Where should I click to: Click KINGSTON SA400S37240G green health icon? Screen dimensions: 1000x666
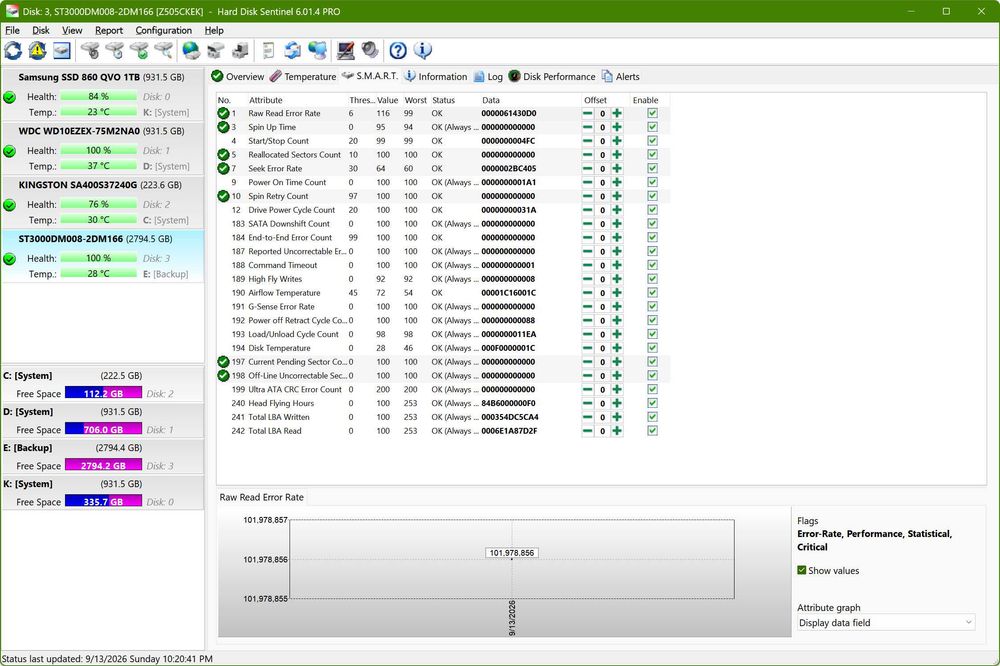click(10, 205)
